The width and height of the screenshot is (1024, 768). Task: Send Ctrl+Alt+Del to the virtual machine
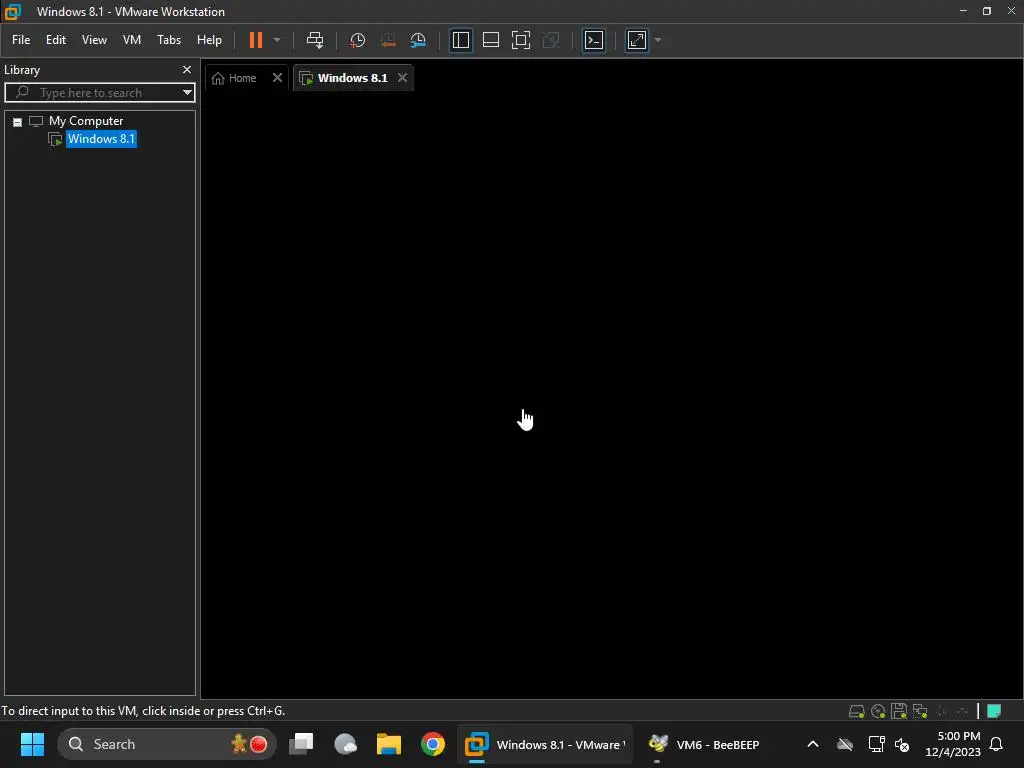315,40
